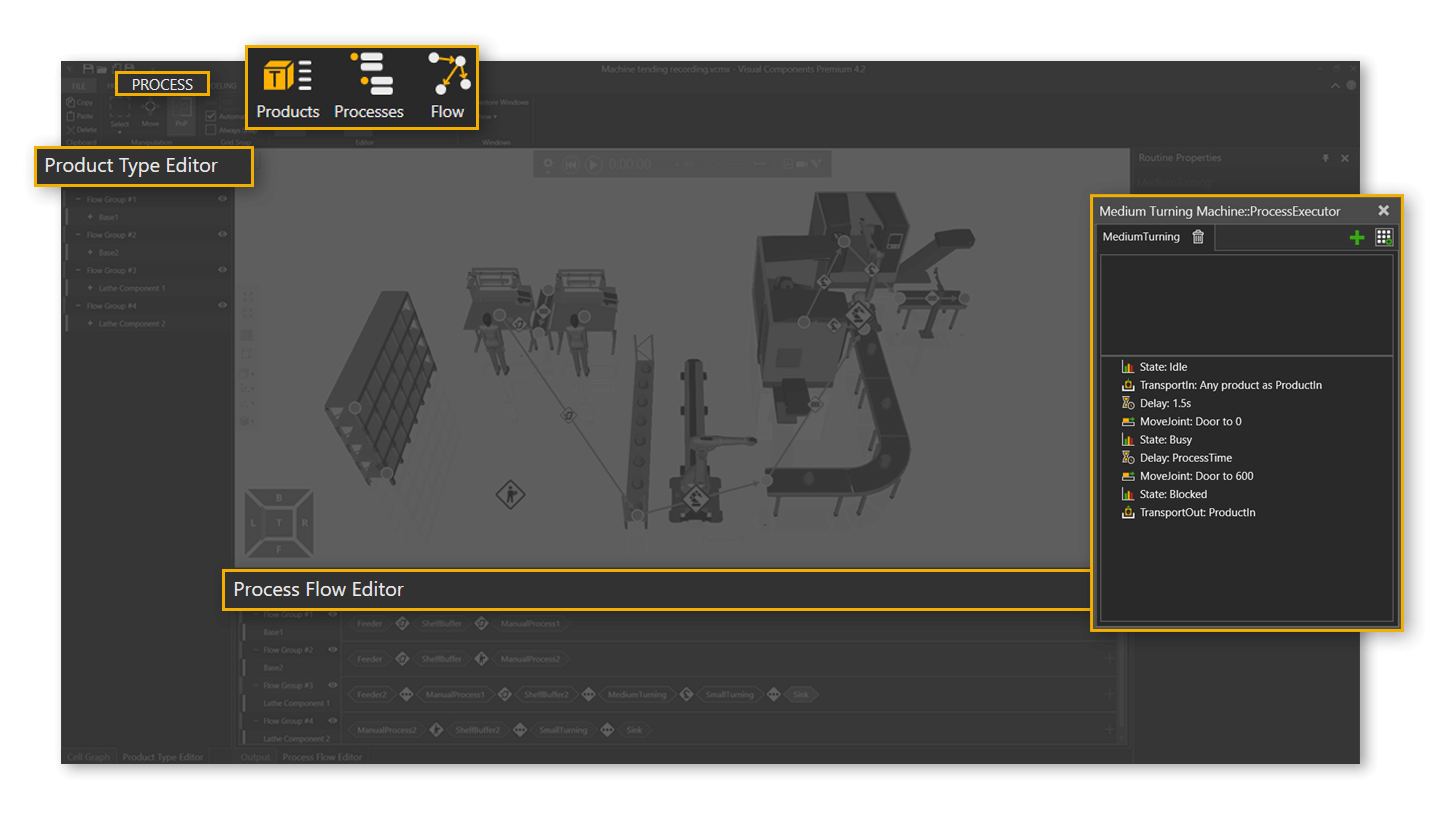The width and height of the screenshot is (1444, 815).
Task: Click the Flow editor icon
Action: tap(447, 86)
